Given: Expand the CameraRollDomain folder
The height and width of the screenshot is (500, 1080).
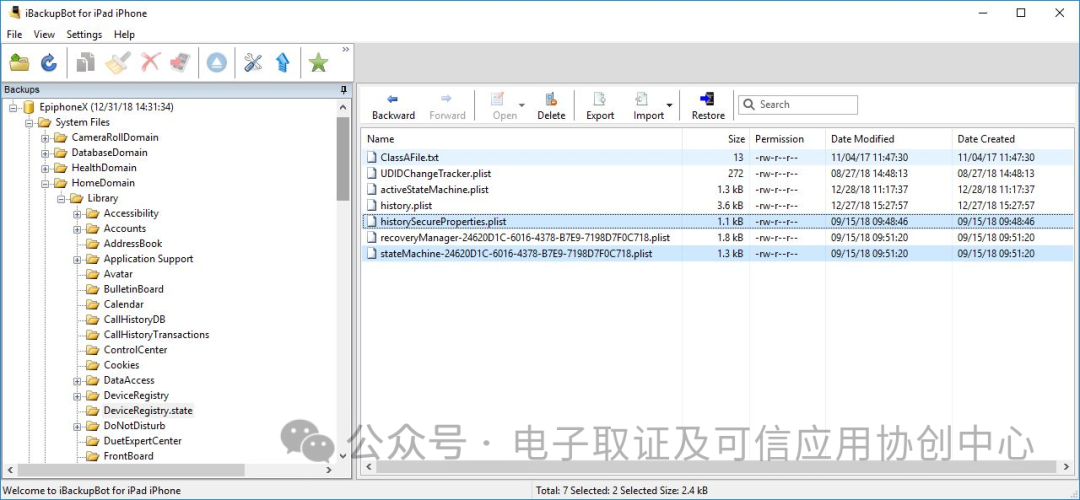Looking at the screenshot, I should click(x=45, y=138).
